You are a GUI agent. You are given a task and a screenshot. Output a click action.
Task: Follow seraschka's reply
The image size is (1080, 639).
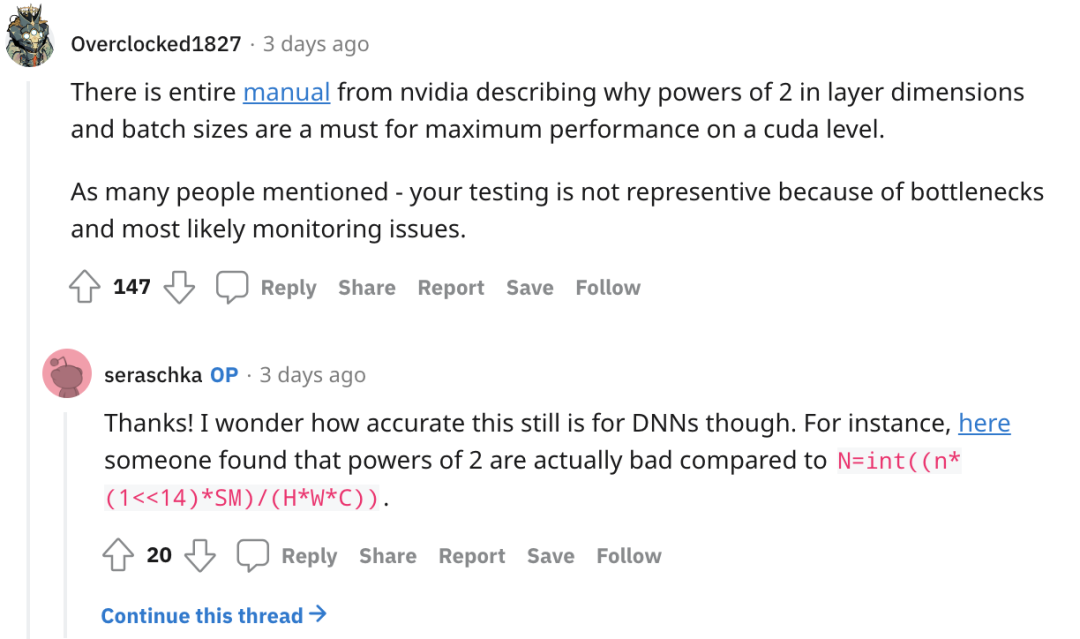coord(628,556)
